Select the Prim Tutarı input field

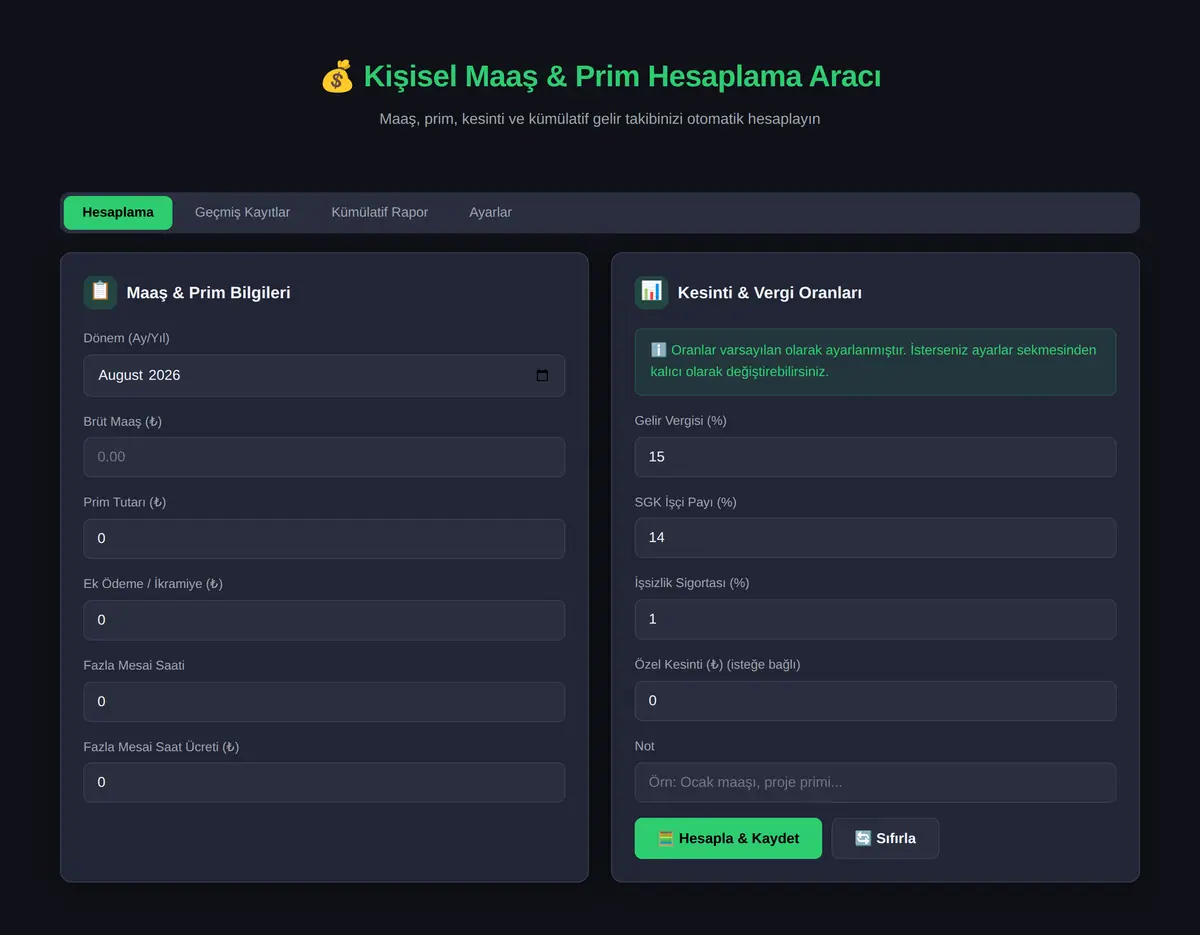(x=324, y=538)
